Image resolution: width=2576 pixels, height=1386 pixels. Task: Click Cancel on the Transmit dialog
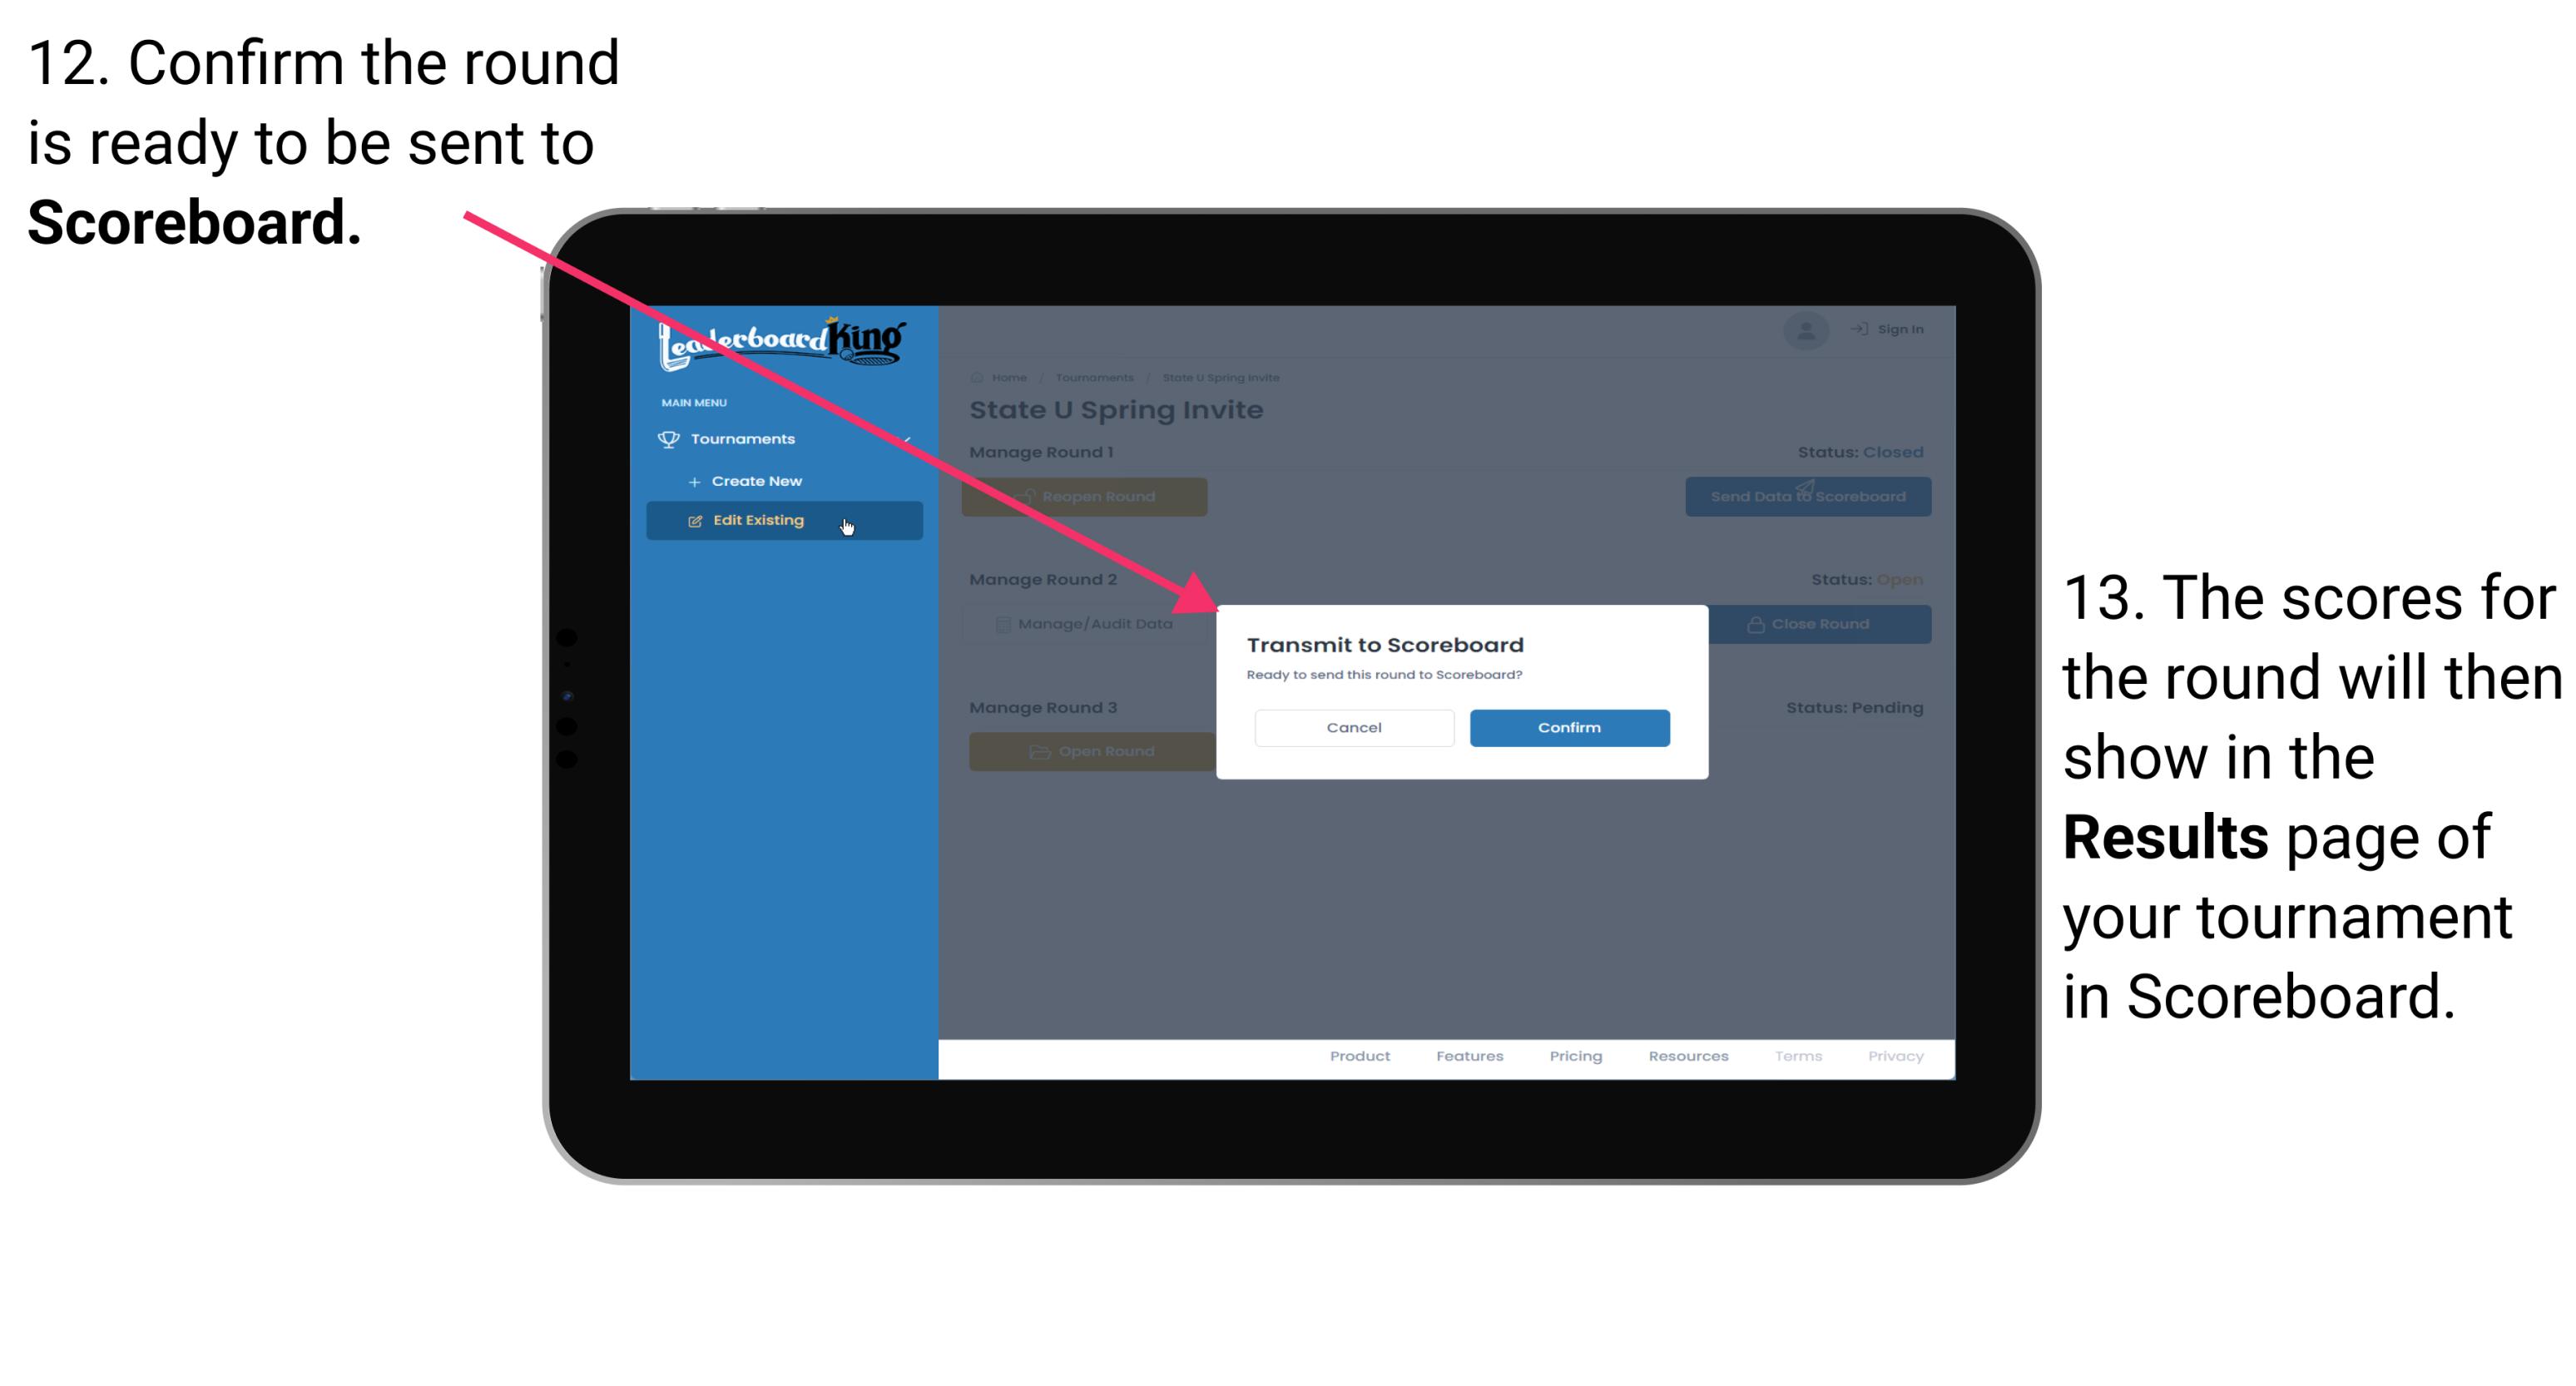1354,725
